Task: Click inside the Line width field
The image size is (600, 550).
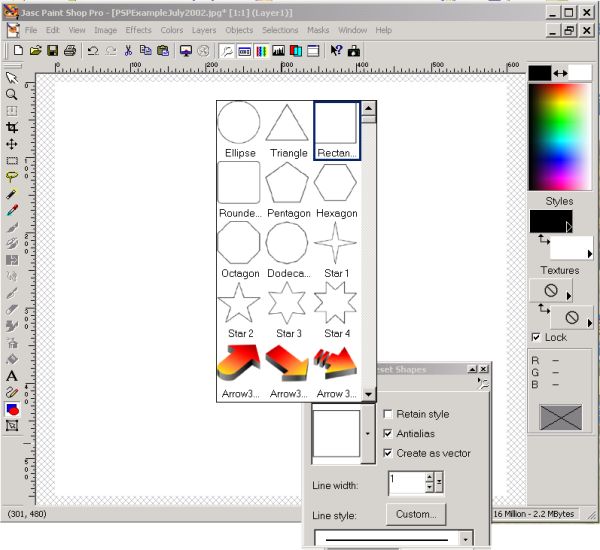Action: (x=406, y=482)
